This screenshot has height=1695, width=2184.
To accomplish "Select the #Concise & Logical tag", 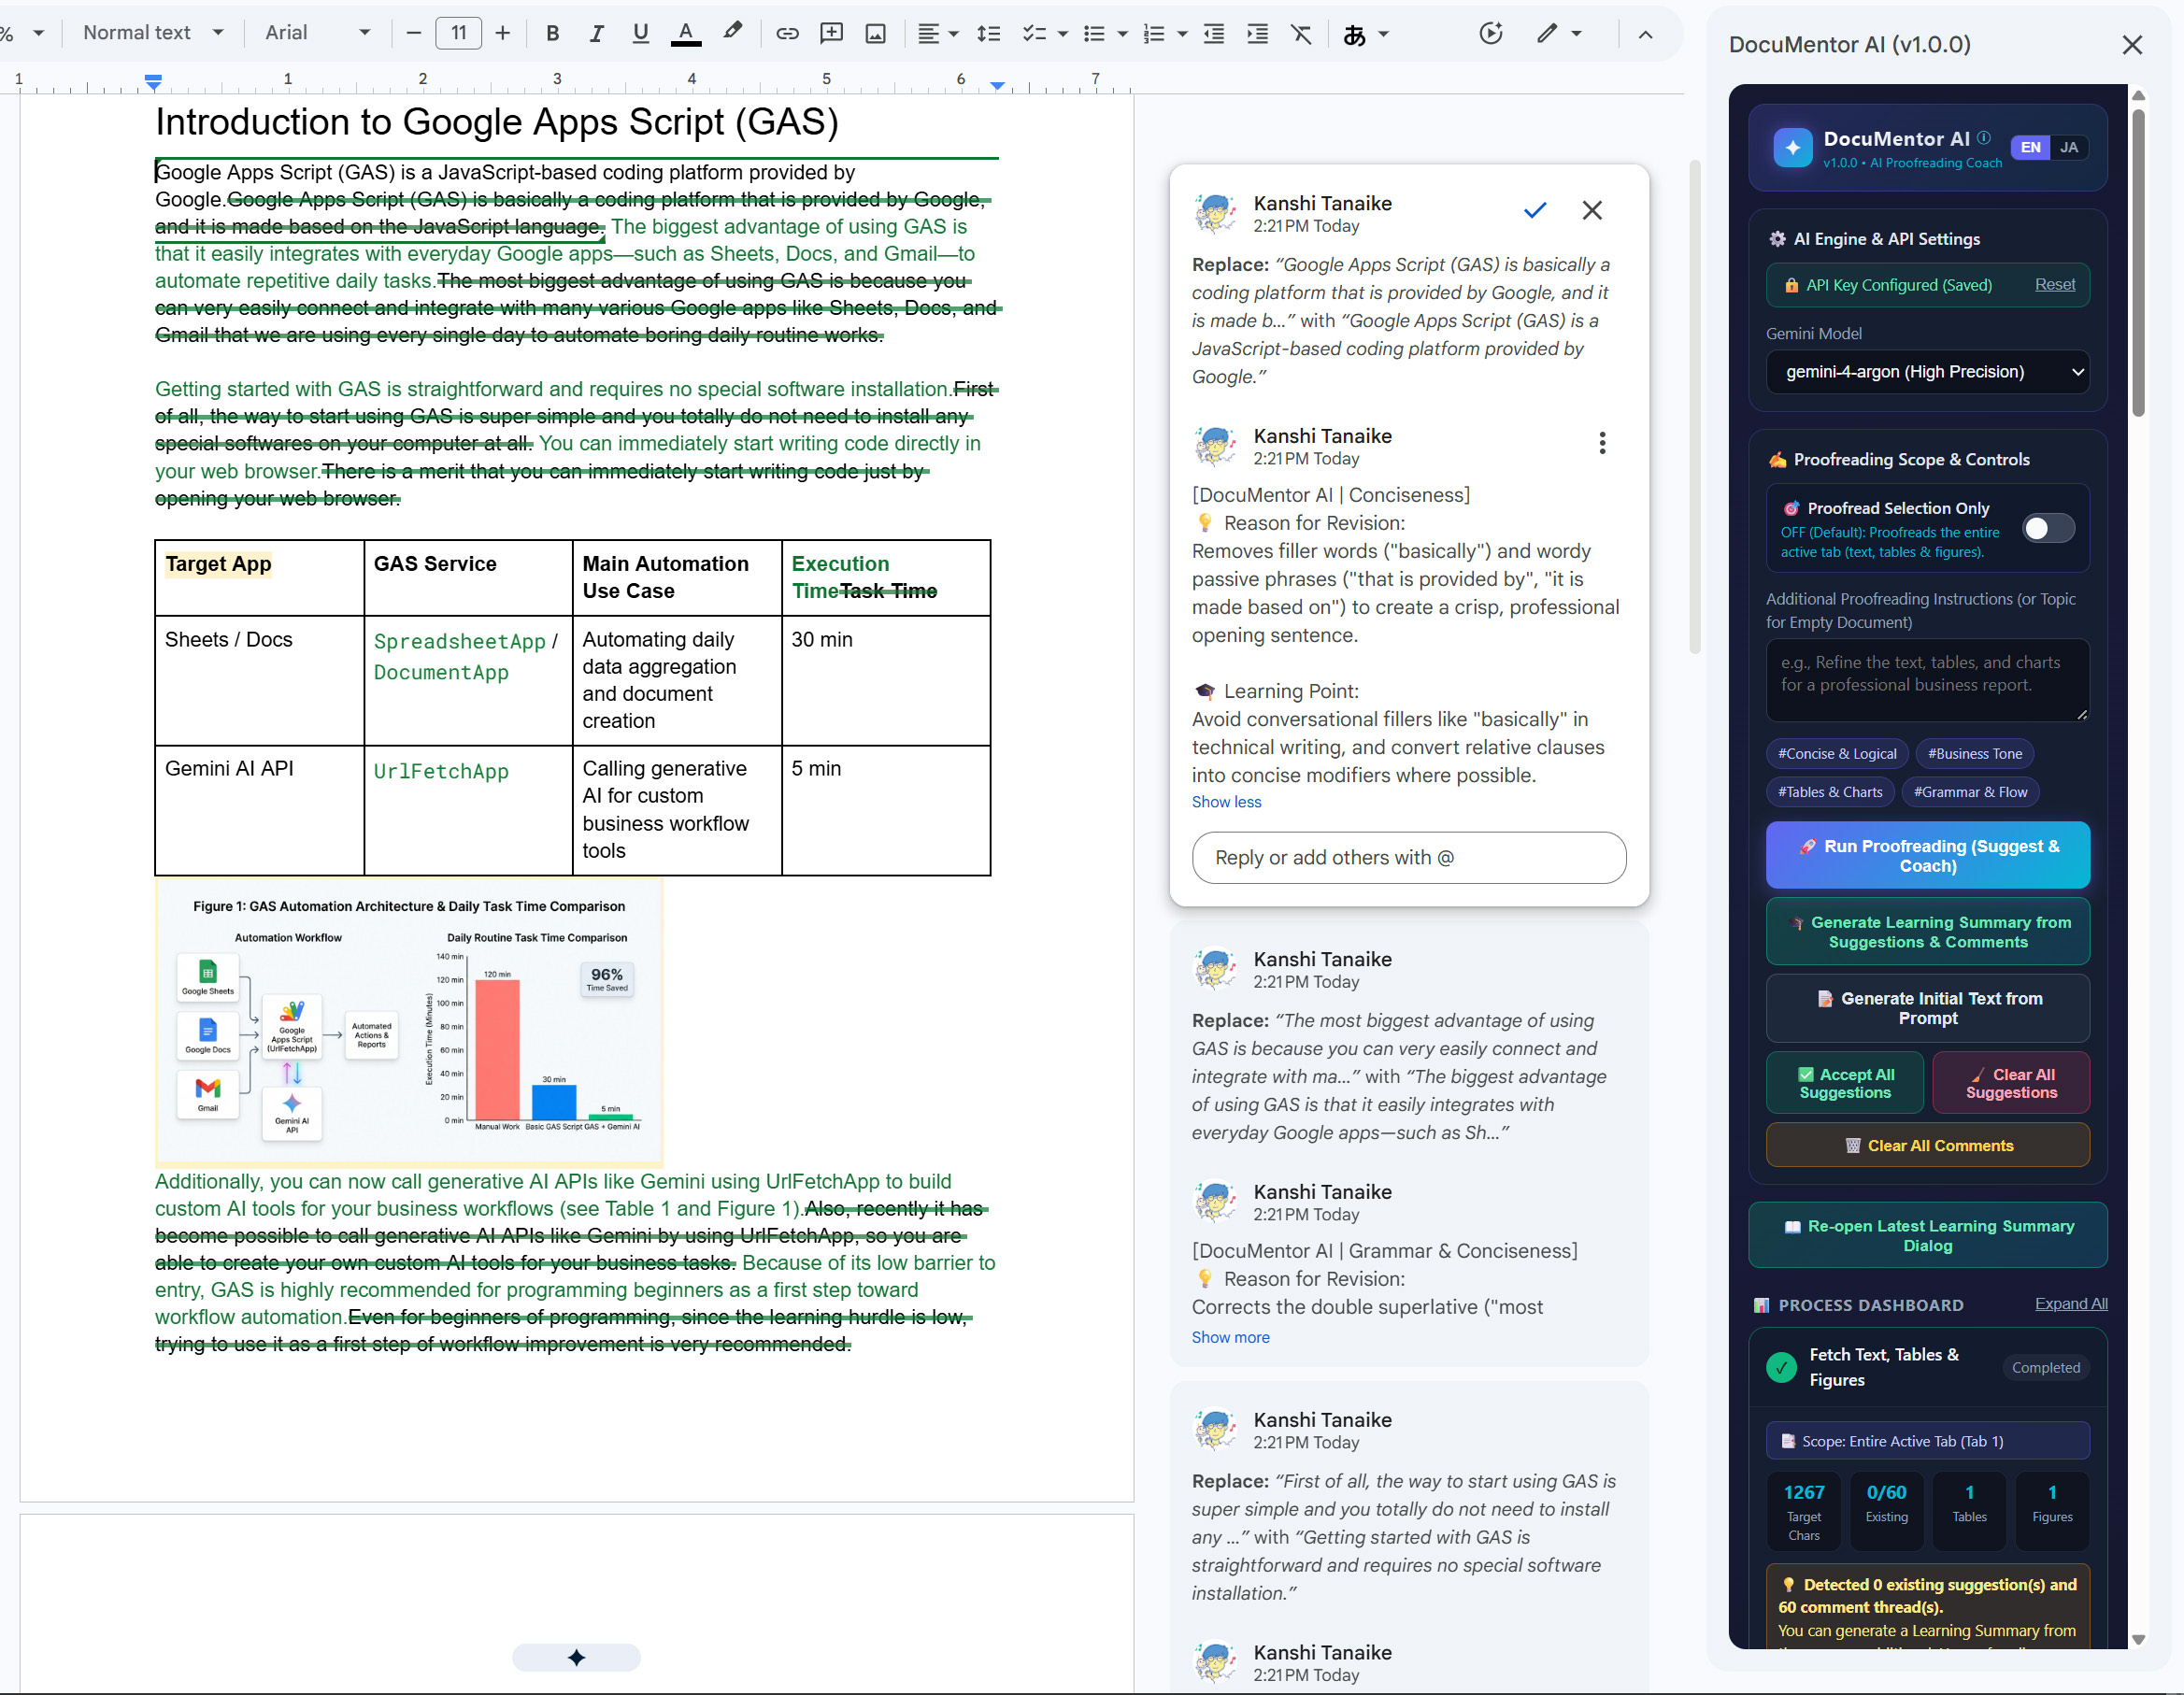I will 1837,754.
